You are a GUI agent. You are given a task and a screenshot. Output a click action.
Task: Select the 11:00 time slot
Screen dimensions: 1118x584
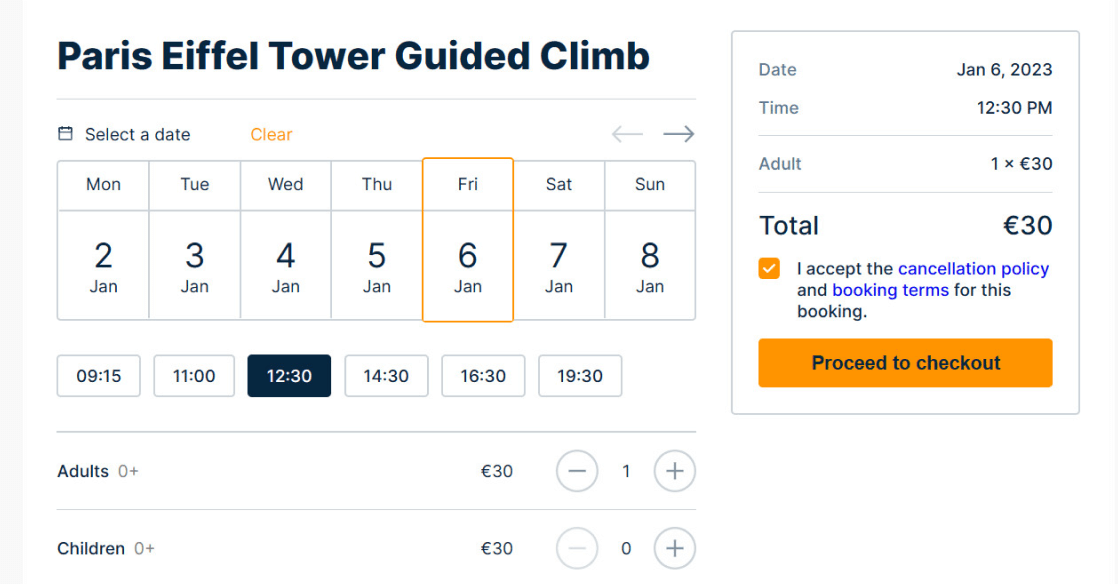[194, 376]
